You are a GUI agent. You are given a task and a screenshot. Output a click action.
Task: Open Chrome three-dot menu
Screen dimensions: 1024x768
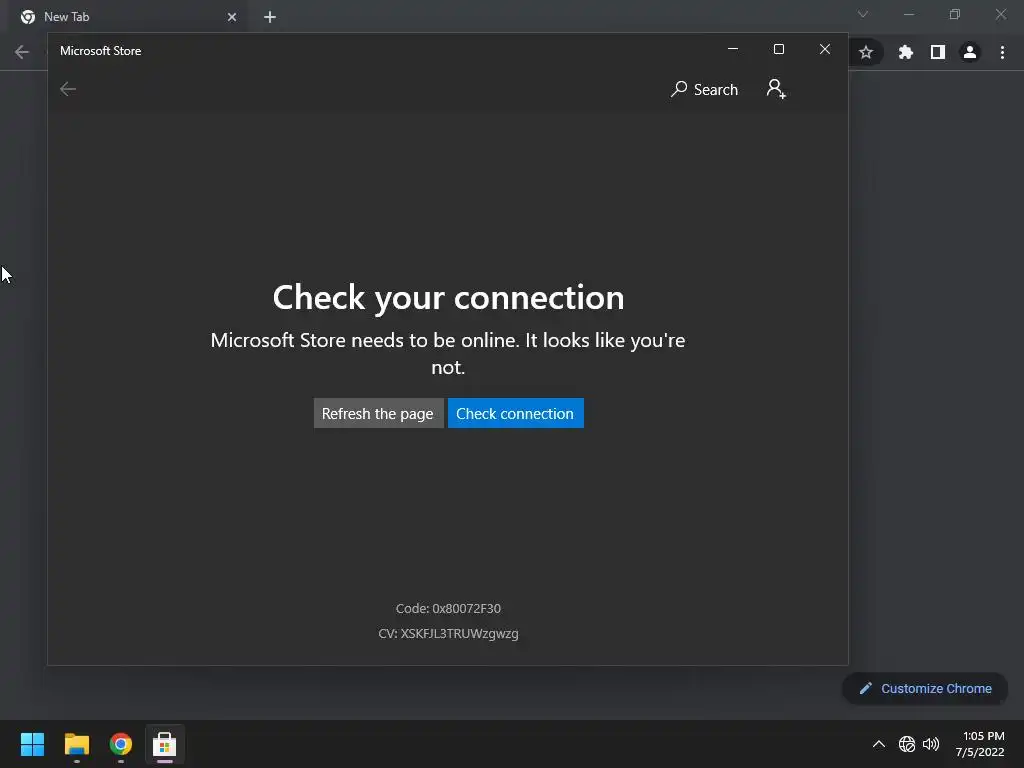(1002, 52)
